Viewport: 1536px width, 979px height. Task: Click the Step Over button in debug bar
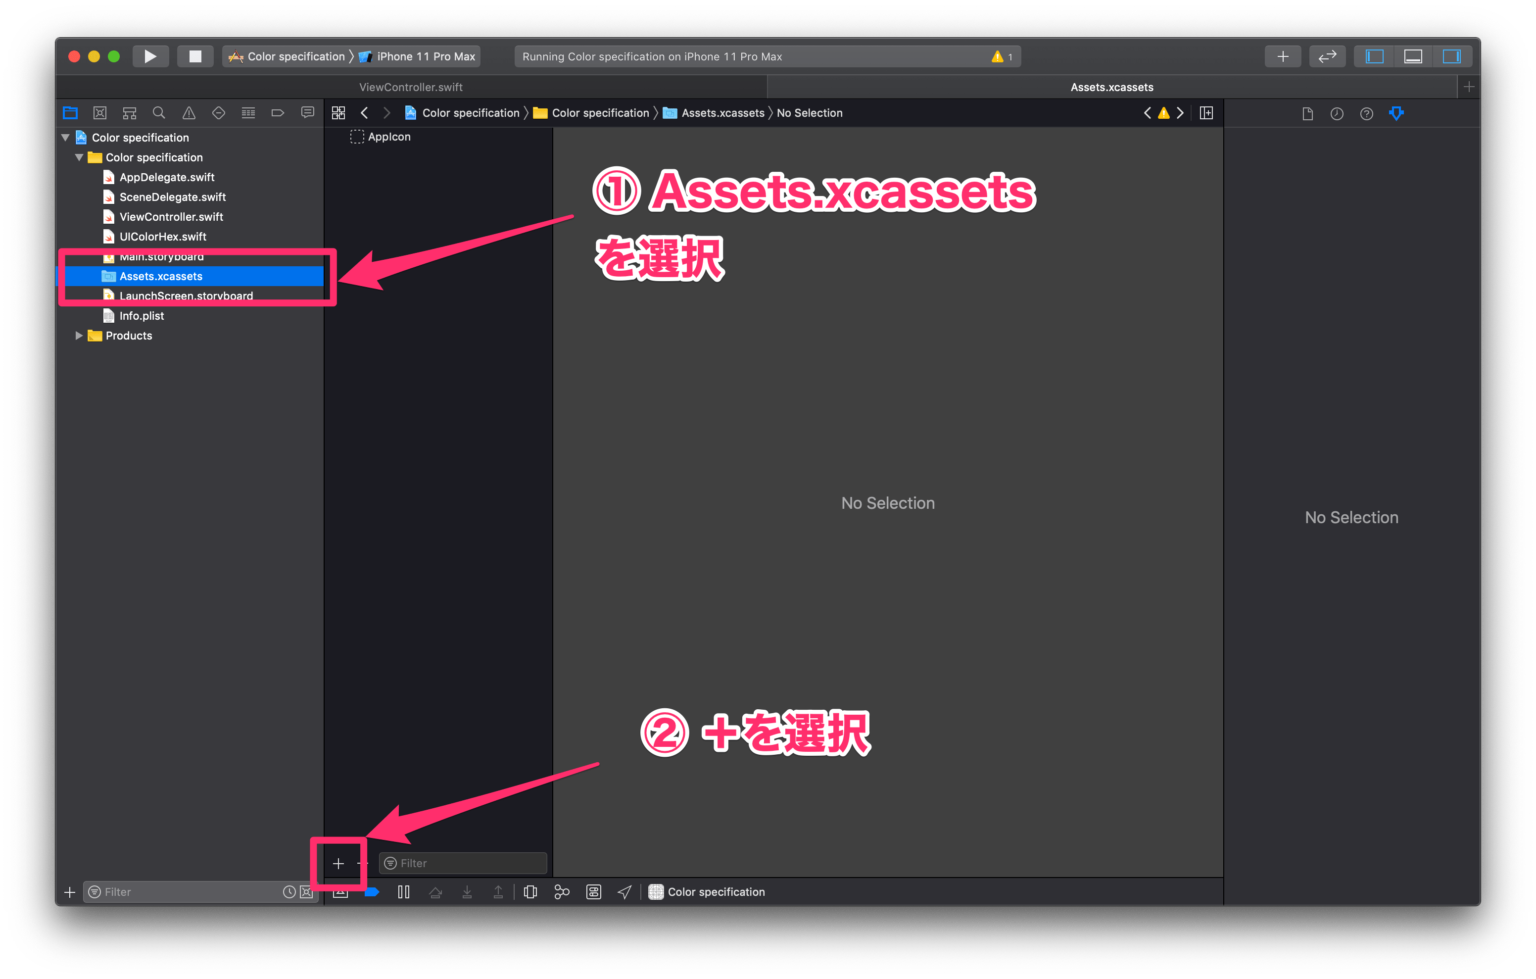tap(435, 891)
